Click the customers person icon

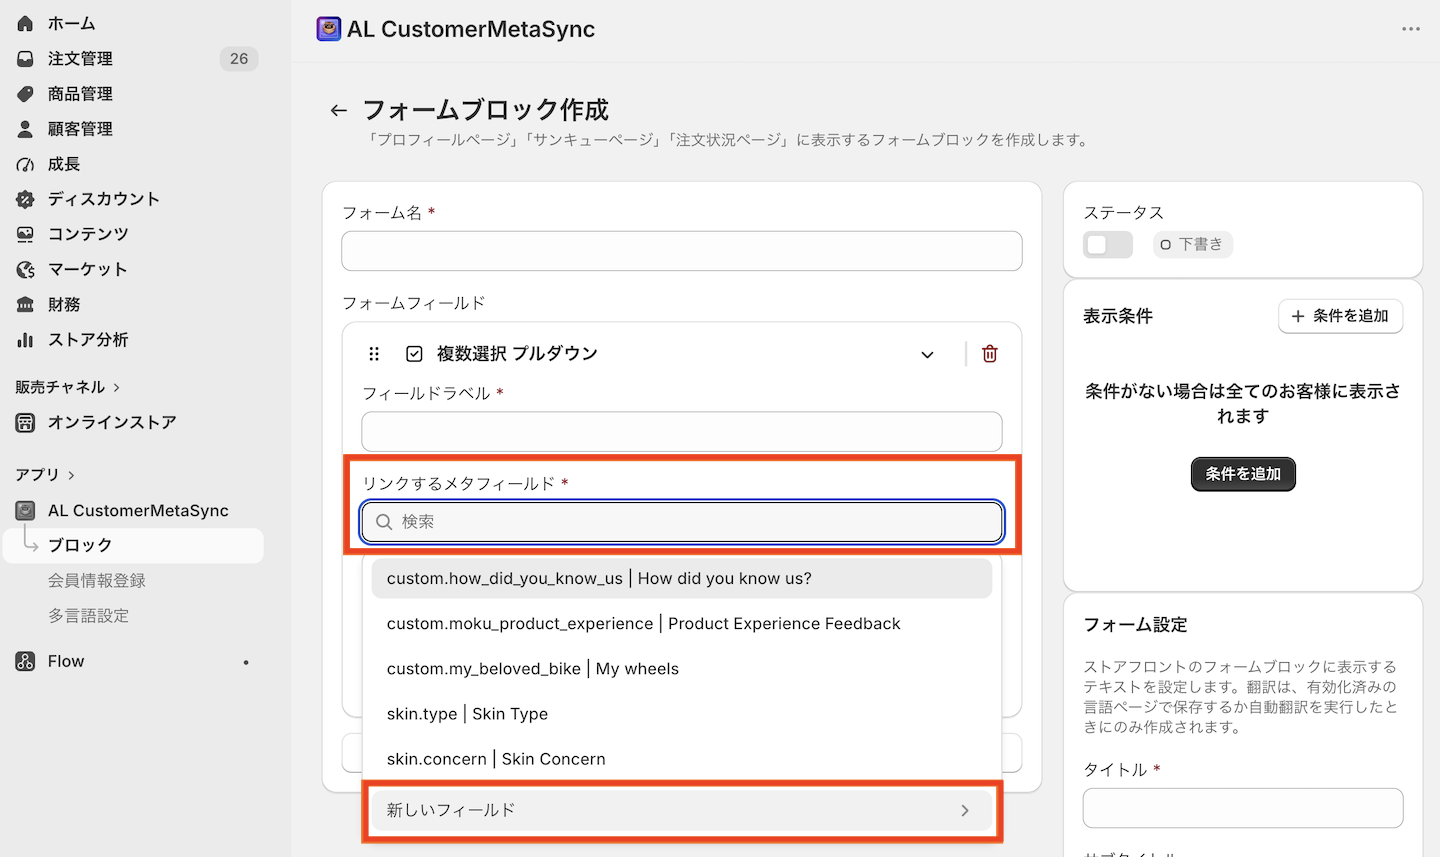(x=25, y=129)
